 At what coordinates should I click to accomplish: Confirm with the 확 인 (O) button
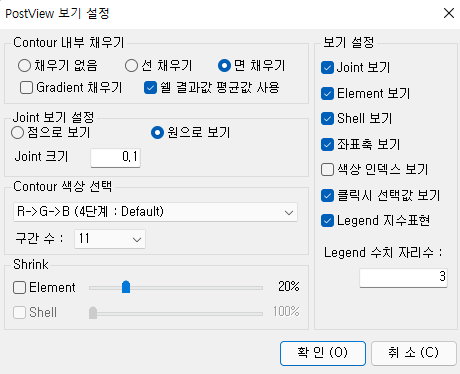pos(323,353)
